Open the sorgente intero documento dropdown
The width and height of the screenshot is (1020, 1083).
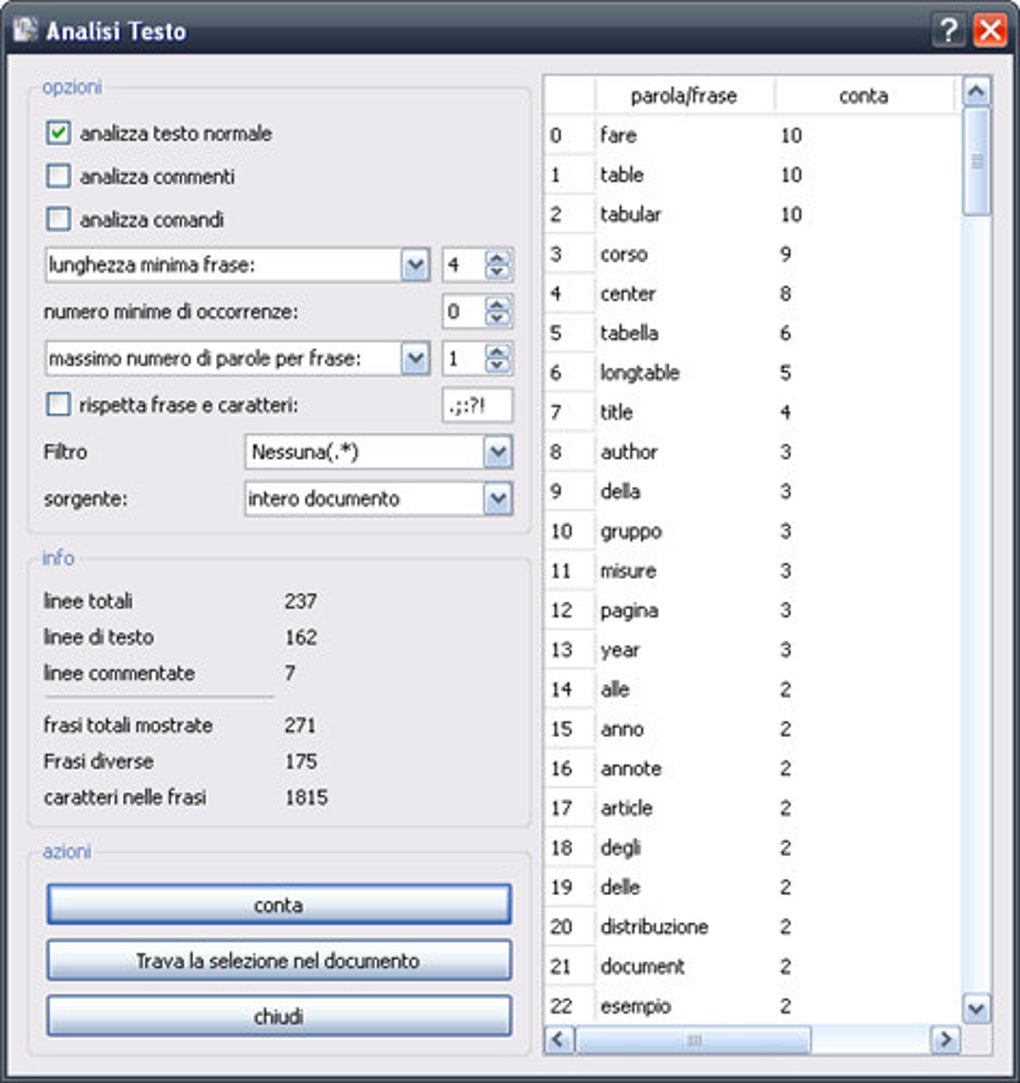[497, 497]
